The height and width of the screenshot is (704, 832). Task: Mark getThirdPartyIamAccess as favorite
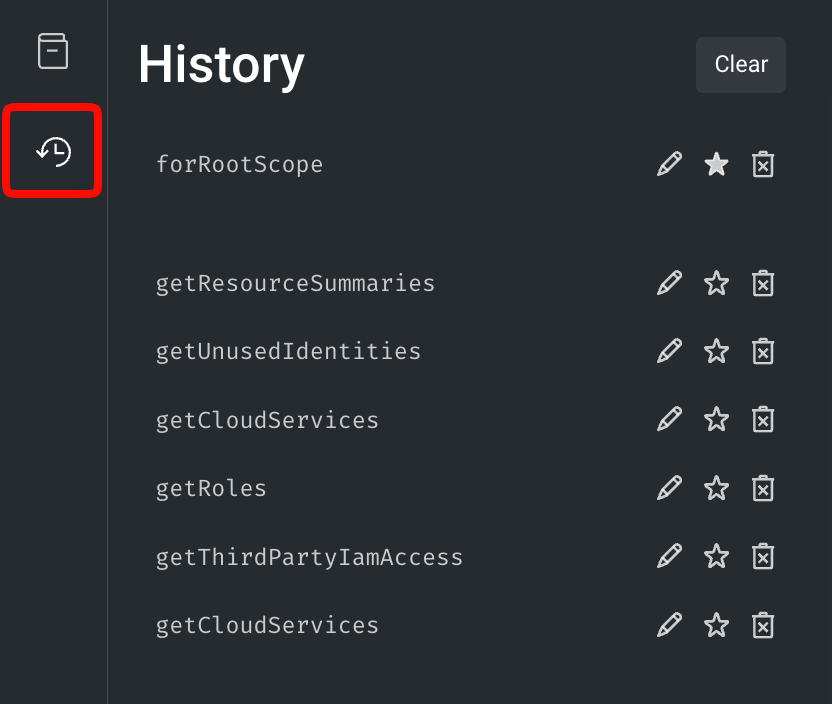tap(716, 556)
